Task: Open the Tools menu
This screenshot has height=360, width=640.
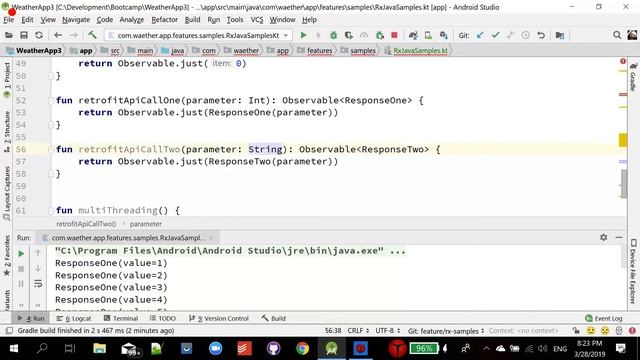Action: 235,20
